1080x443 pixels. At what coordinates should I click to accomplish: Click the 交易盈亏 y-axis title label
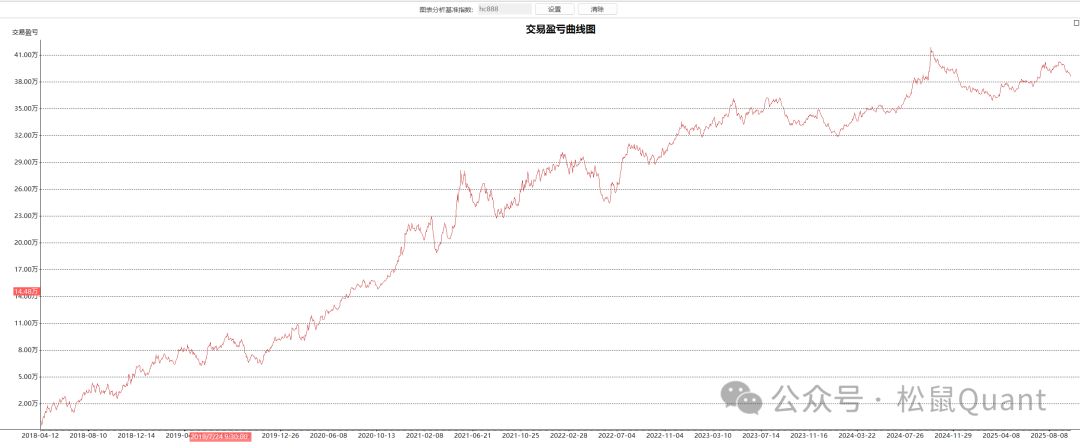[x=25, y=32]
